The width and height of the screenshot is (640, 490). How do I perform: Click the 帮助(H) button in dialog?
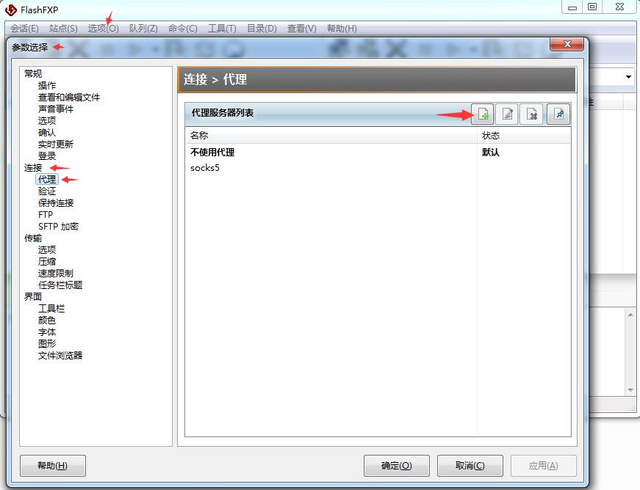pos(53,466)
